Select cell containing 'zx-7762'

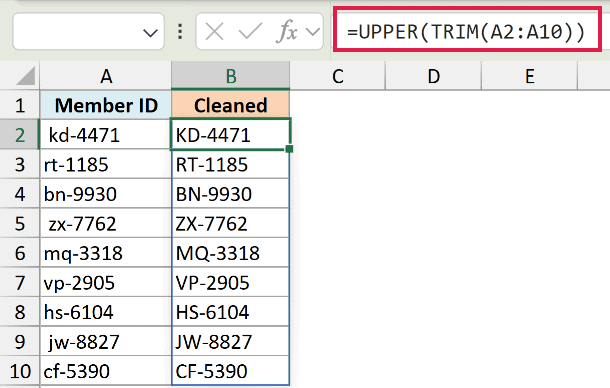point(106,223)
